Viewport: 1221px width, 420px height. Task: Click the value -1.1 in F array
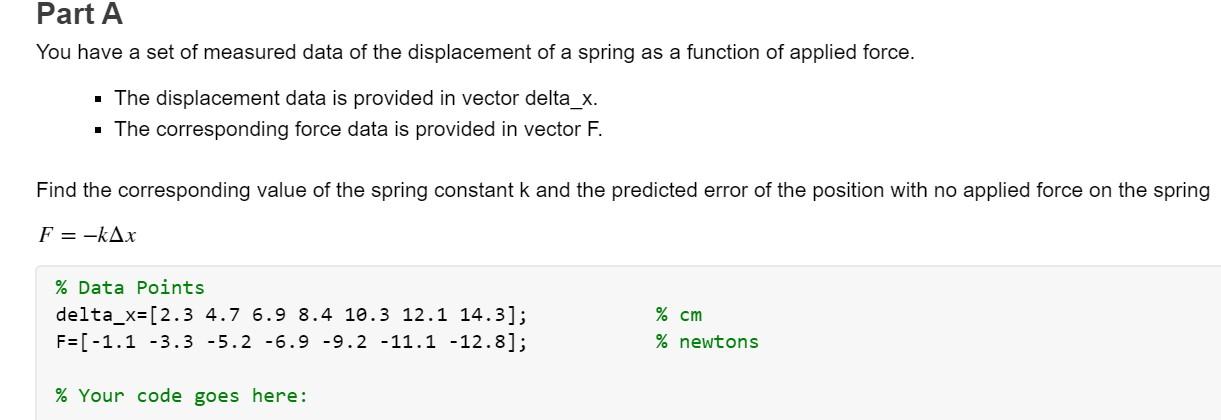[113, 342]
